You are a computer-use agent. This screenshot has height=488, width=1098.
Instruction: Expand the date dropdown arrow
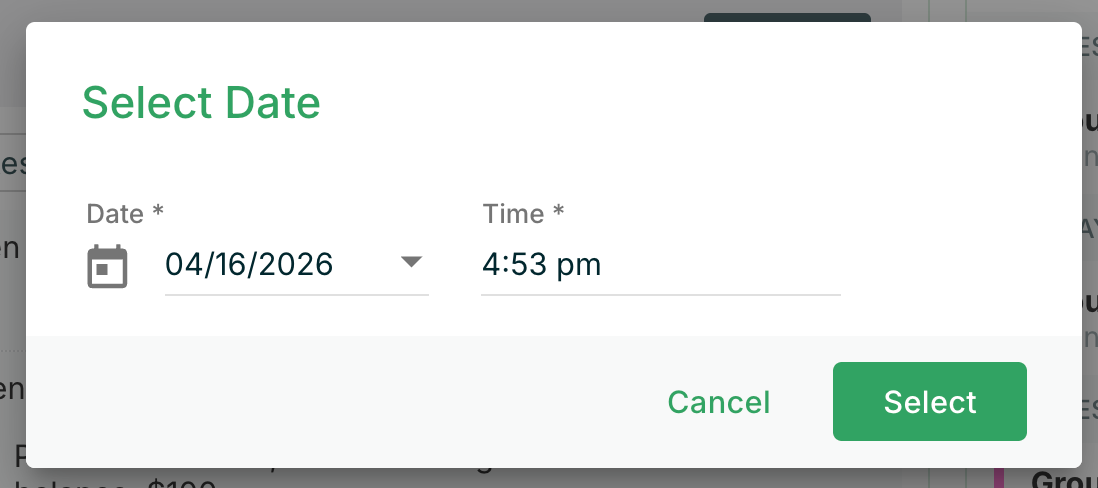pyautogui.click(x=411, y=263)
